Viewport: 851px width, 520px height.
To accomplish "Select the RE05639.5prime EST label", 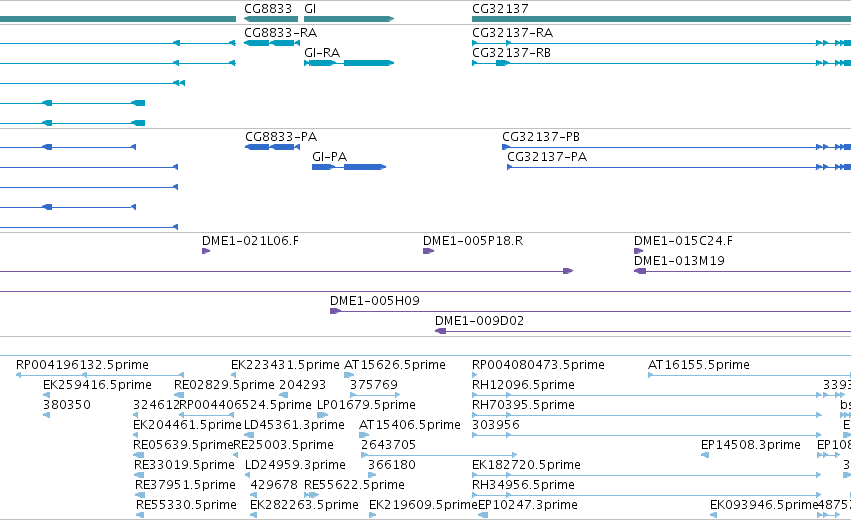I will click(183, 446).
